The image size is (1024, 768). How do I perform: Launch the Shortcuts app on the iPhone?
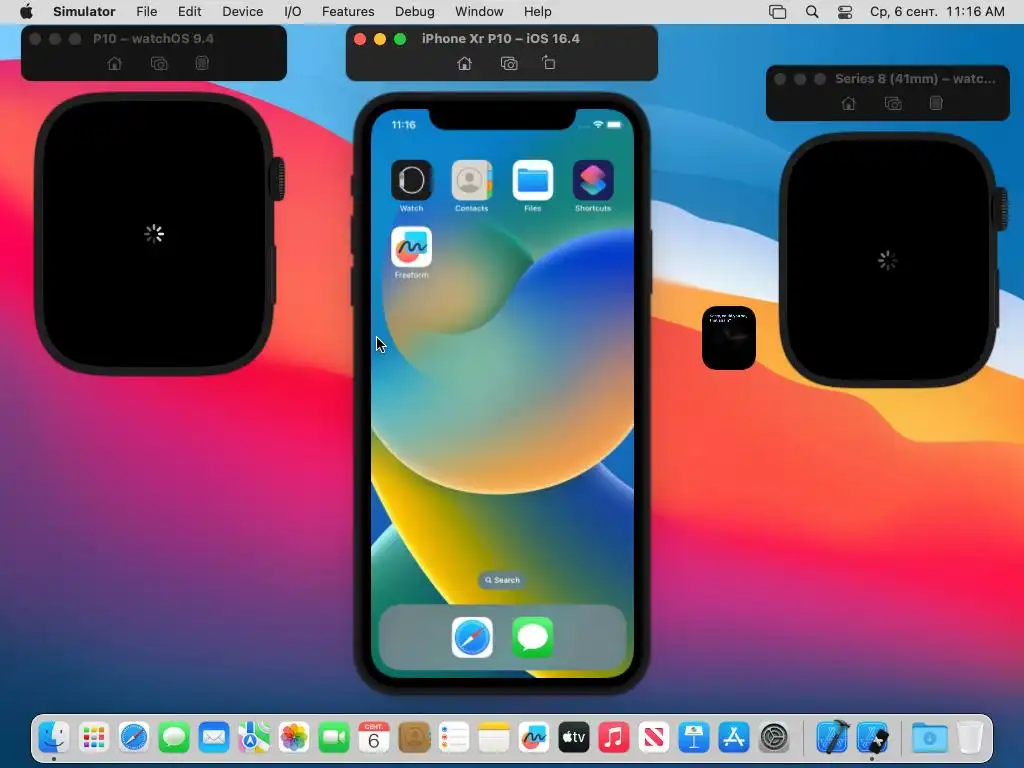click(593, 180)
